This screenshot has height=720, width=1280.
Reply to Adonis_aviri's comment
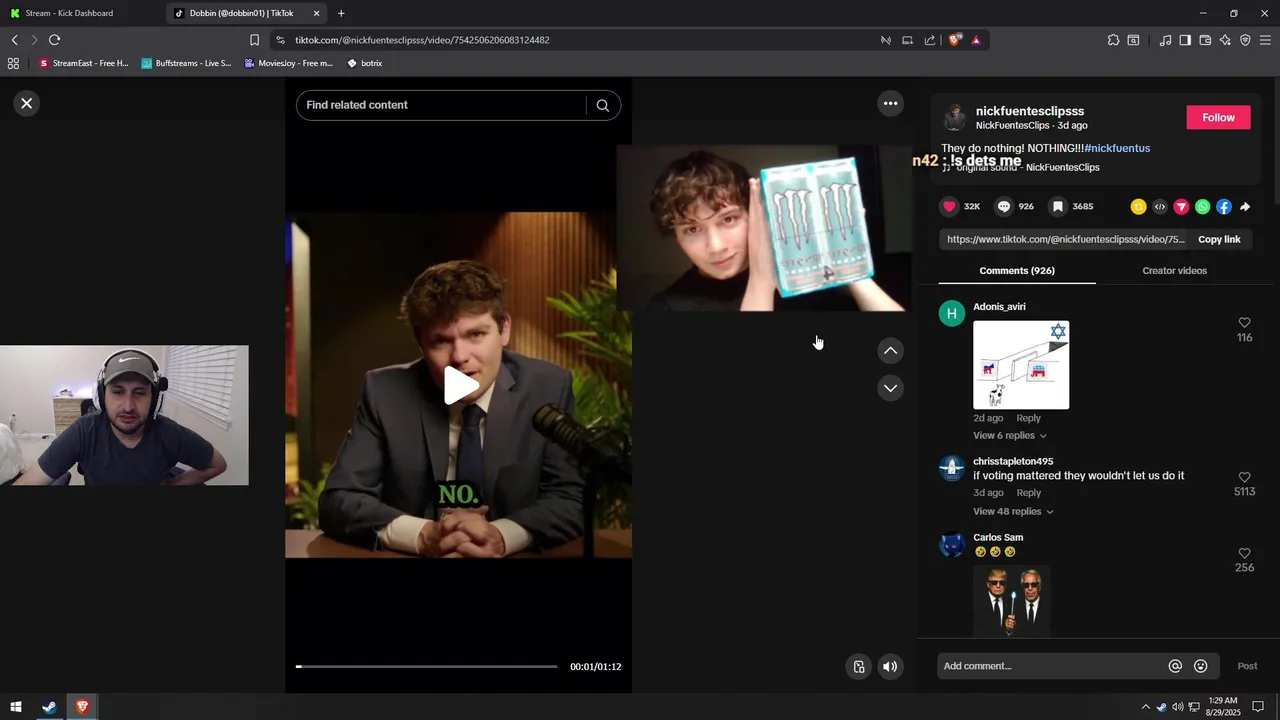point(1028,418)
